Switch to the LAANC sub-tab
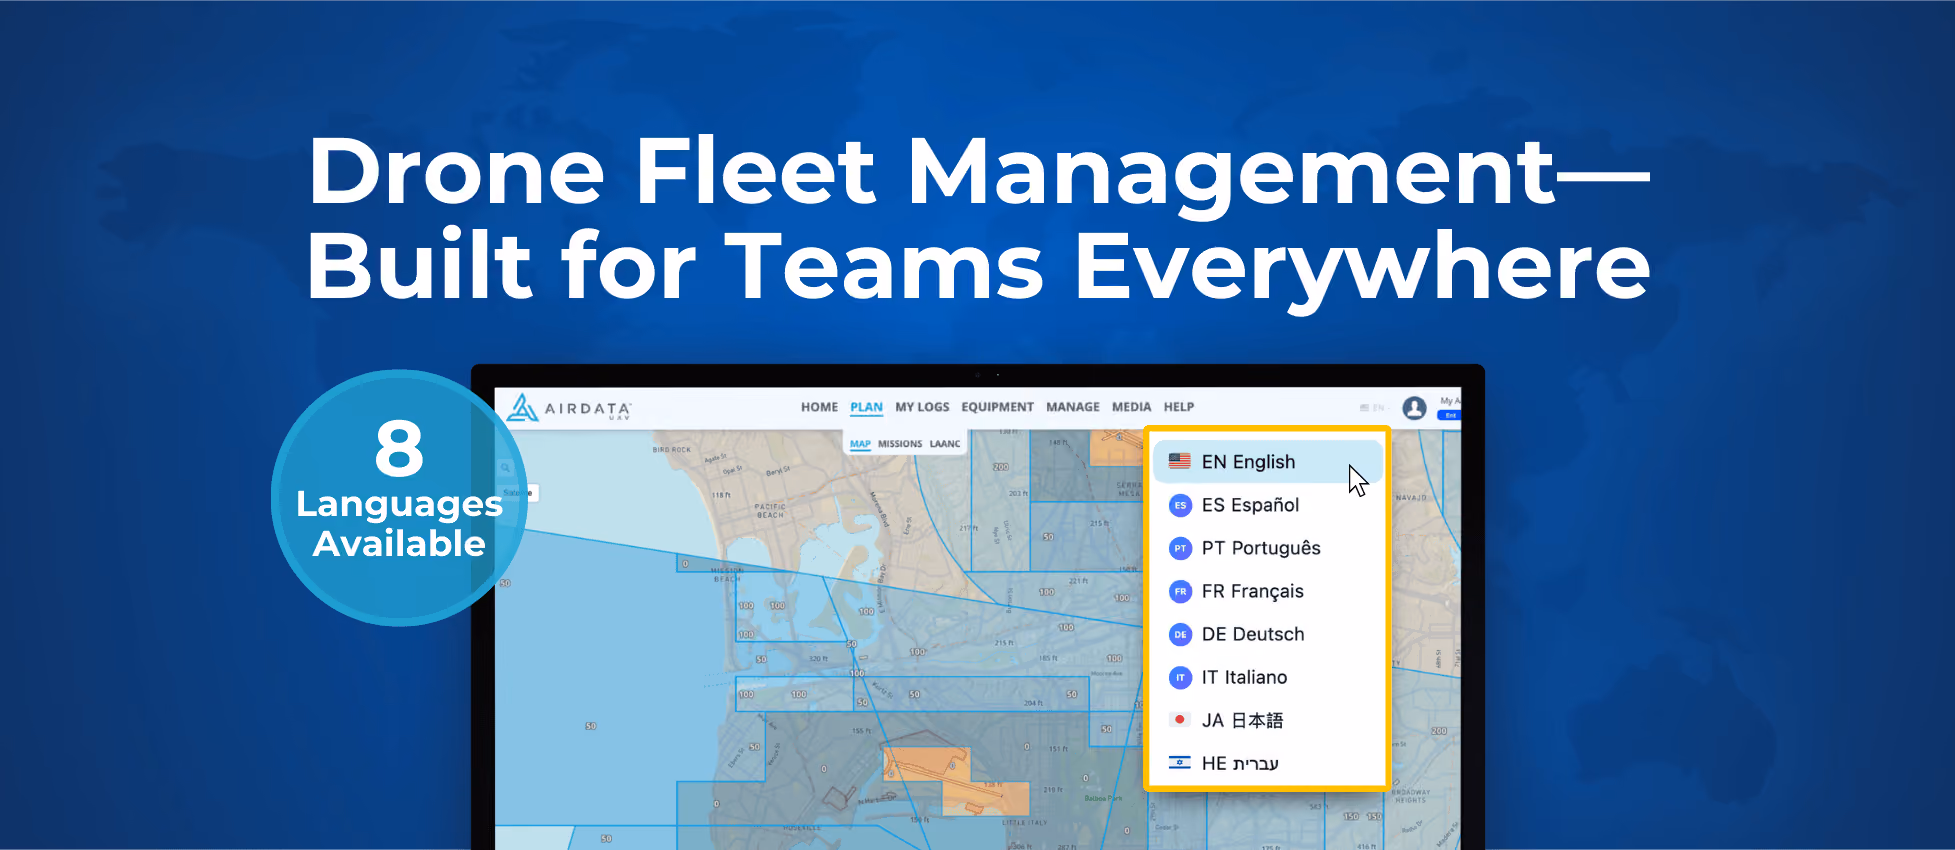 945,444
